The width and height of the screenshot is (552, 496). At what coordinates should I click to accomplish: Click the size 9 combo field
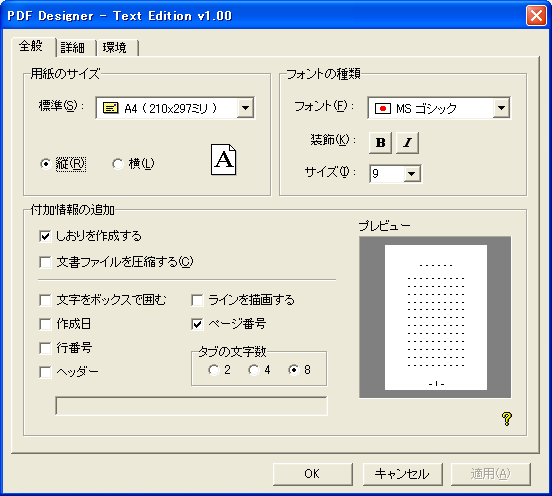point(395,174)
